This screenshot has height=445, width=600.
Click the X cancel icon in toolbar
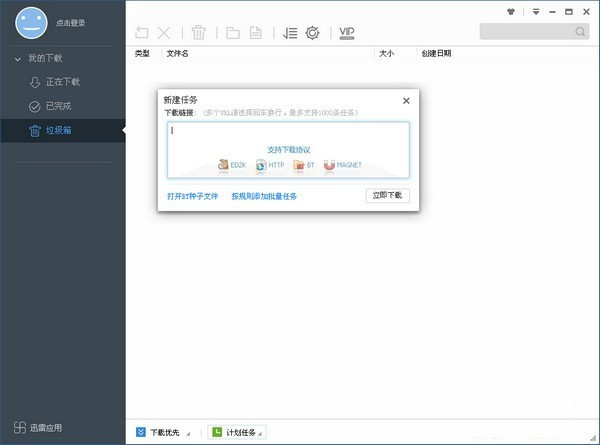[164, 33]
